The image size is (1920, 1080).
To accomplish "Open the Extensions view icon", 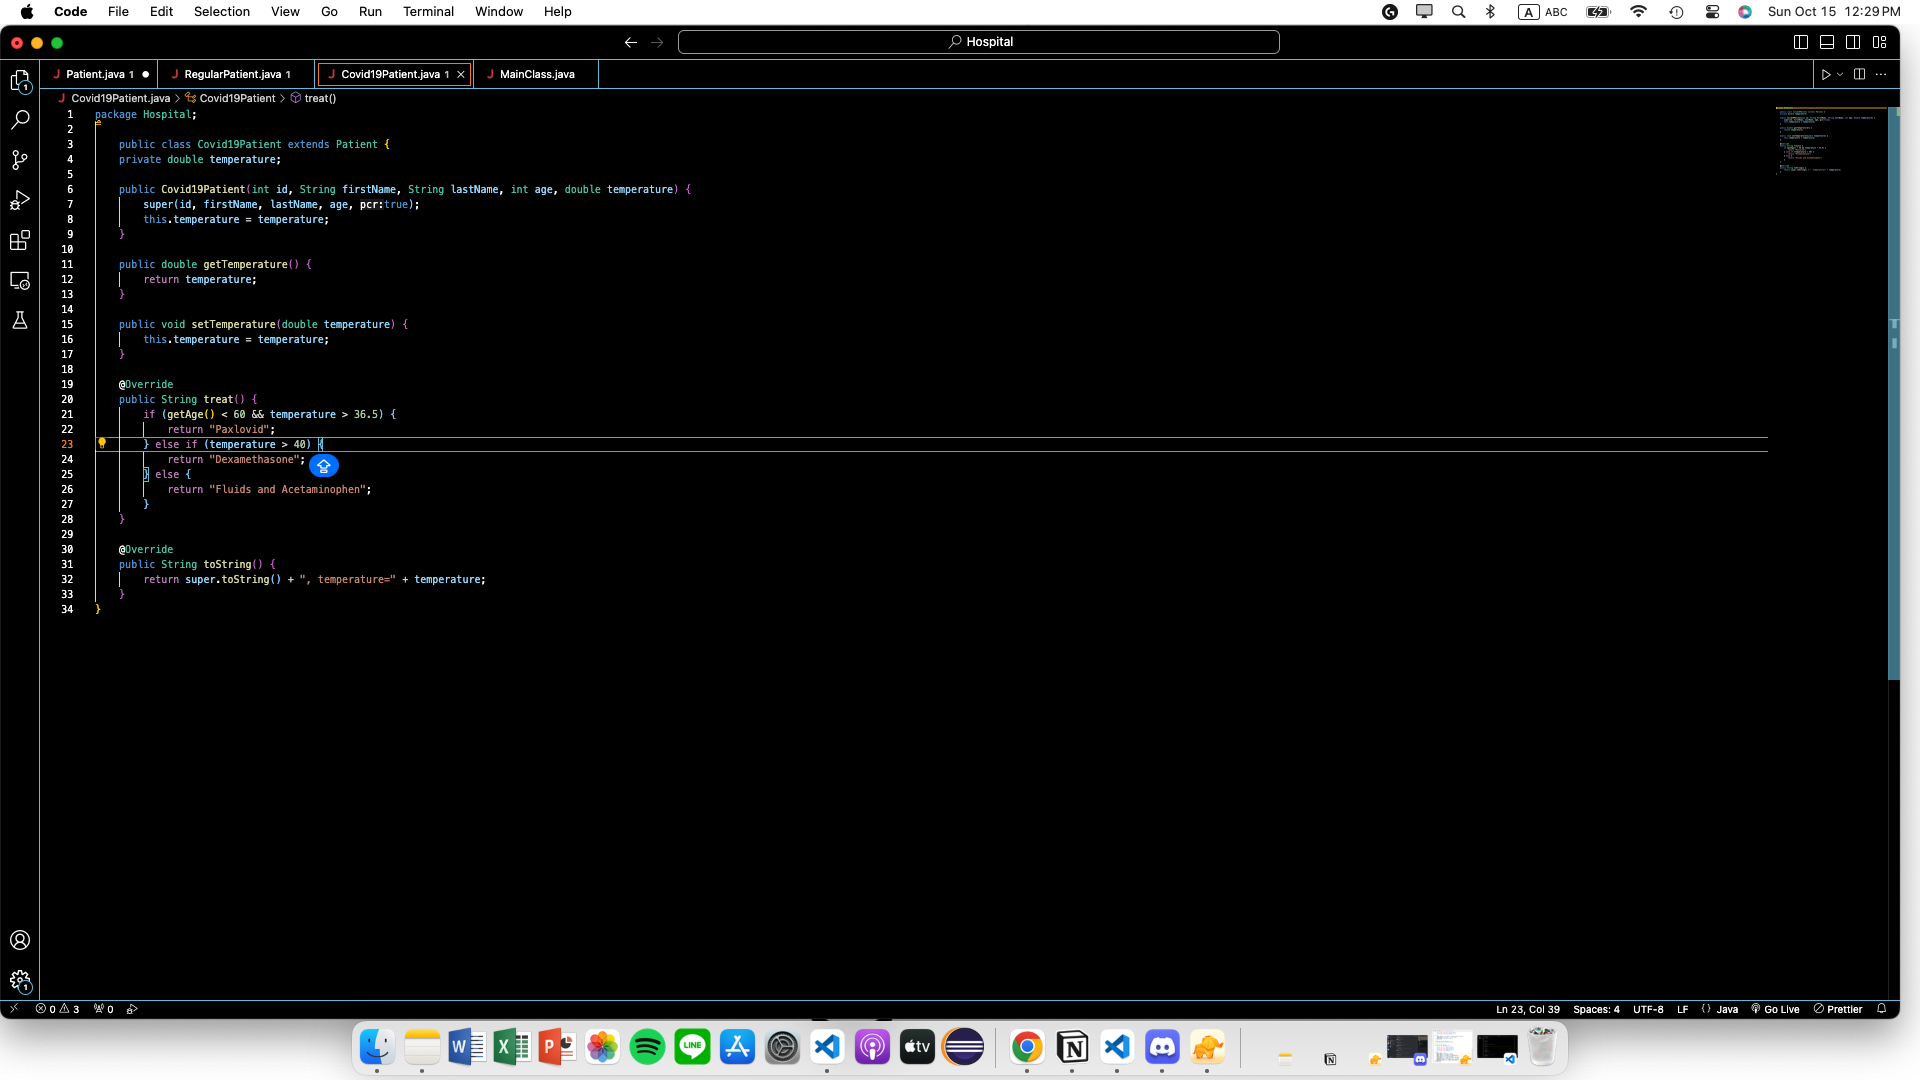I will tap(20, 240).
